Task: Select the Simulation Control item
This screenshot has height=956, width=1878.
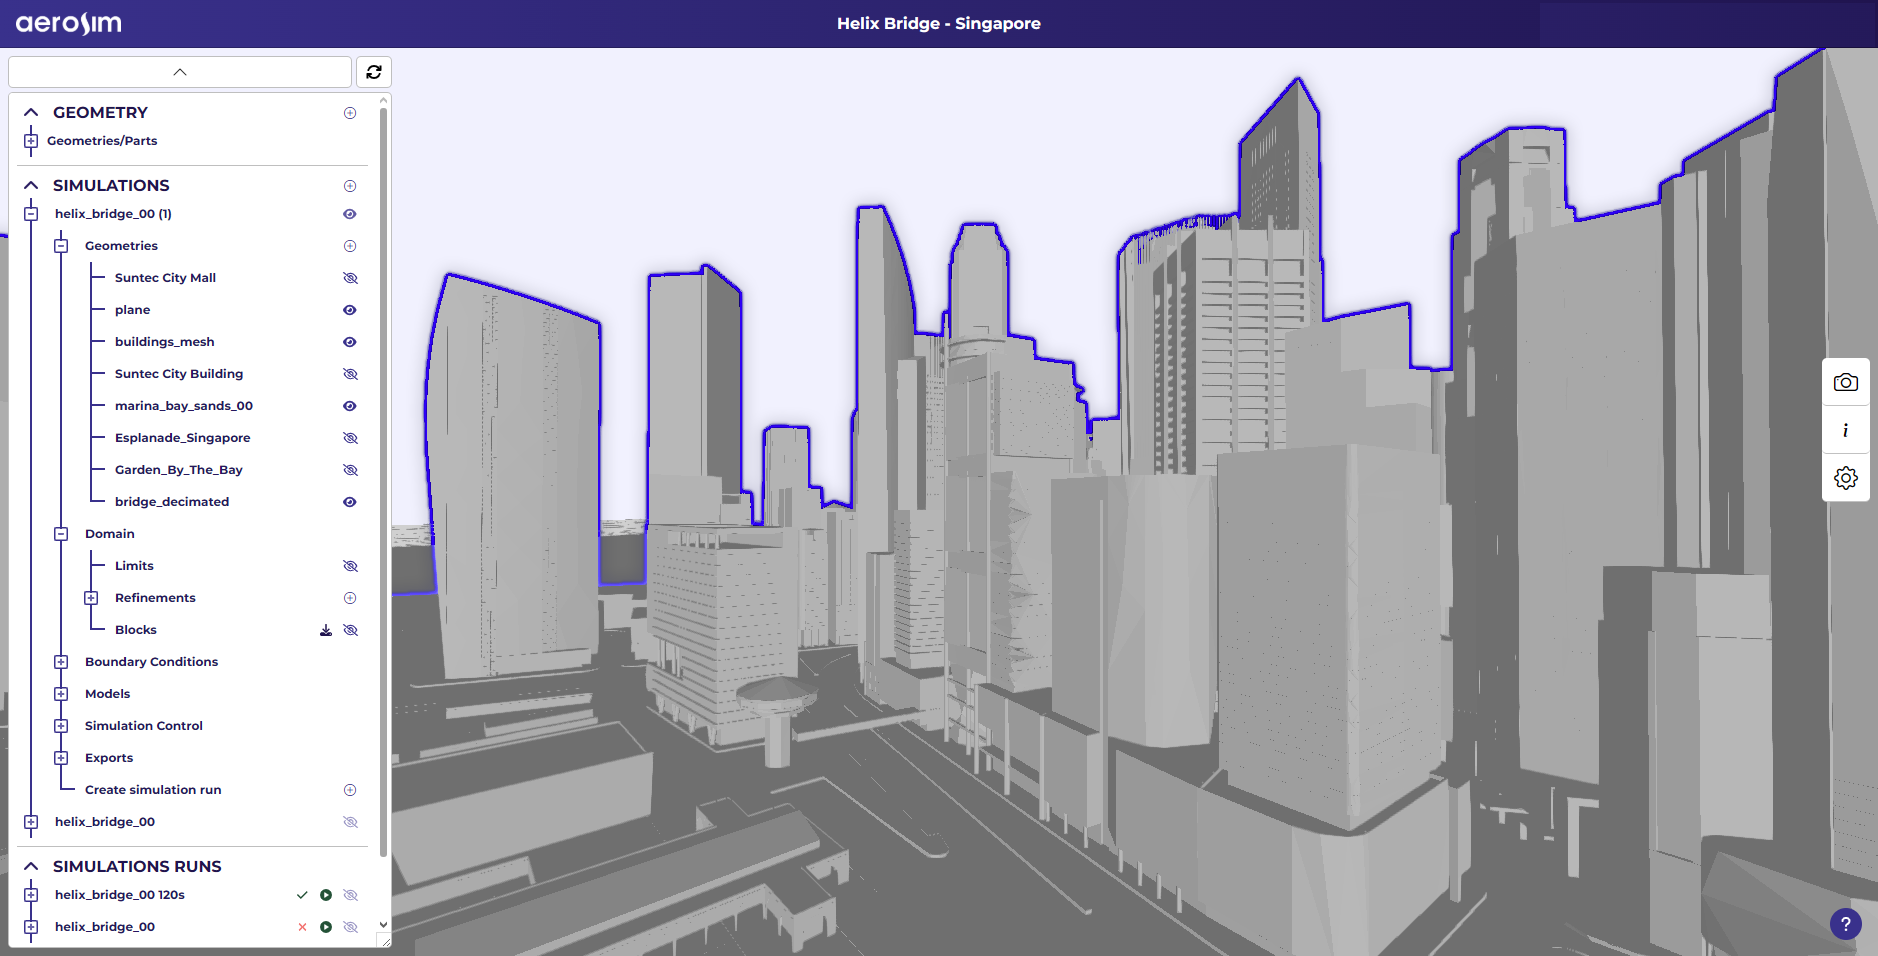Action: click(x=143, y=726)
